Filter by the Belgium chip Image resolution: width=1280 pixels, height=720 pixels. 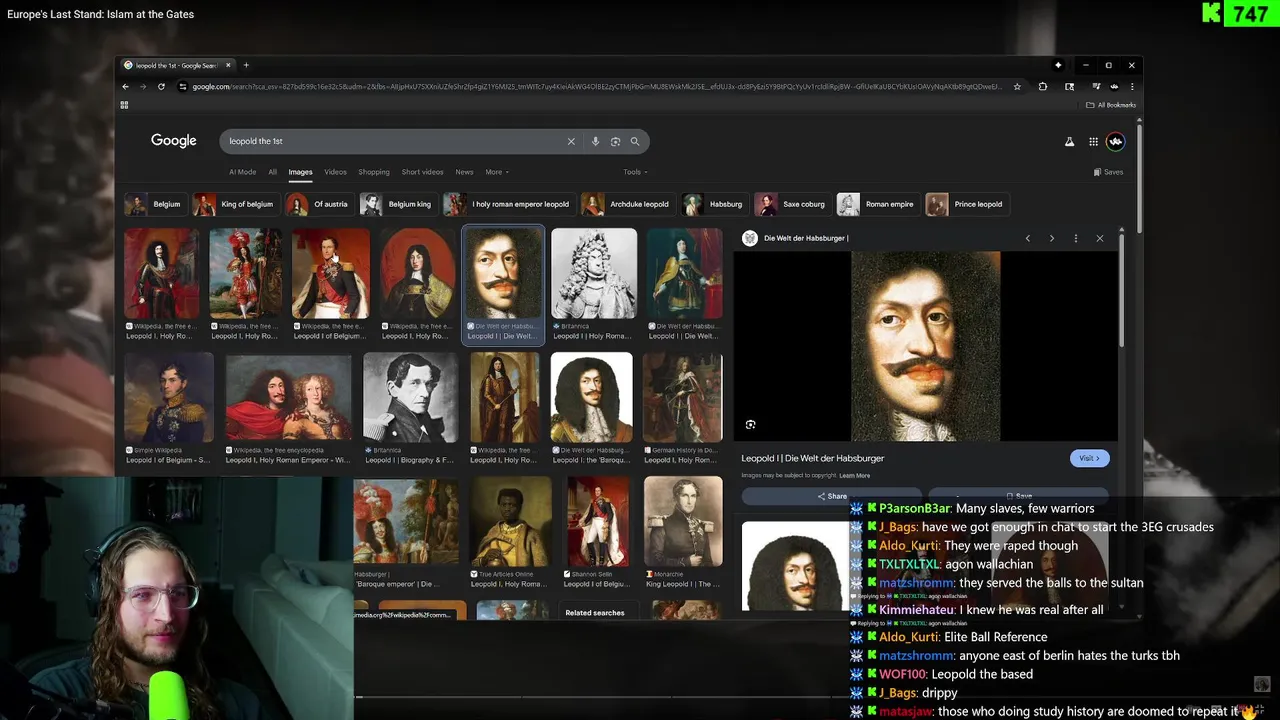[x=154, y=204]
